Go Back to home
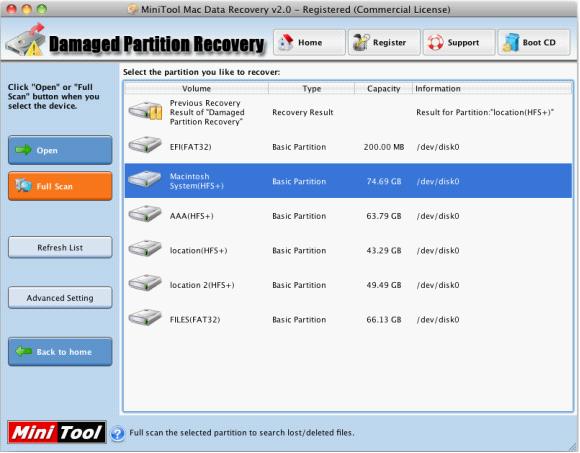Screen dimensions: 580x453 [60, 352]
